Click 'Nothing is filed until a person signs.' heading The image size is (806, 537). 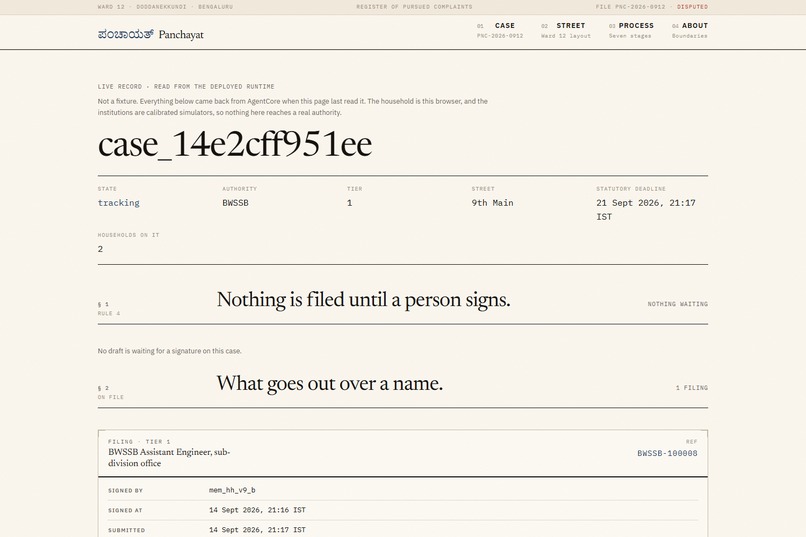[x=363, y=300]
